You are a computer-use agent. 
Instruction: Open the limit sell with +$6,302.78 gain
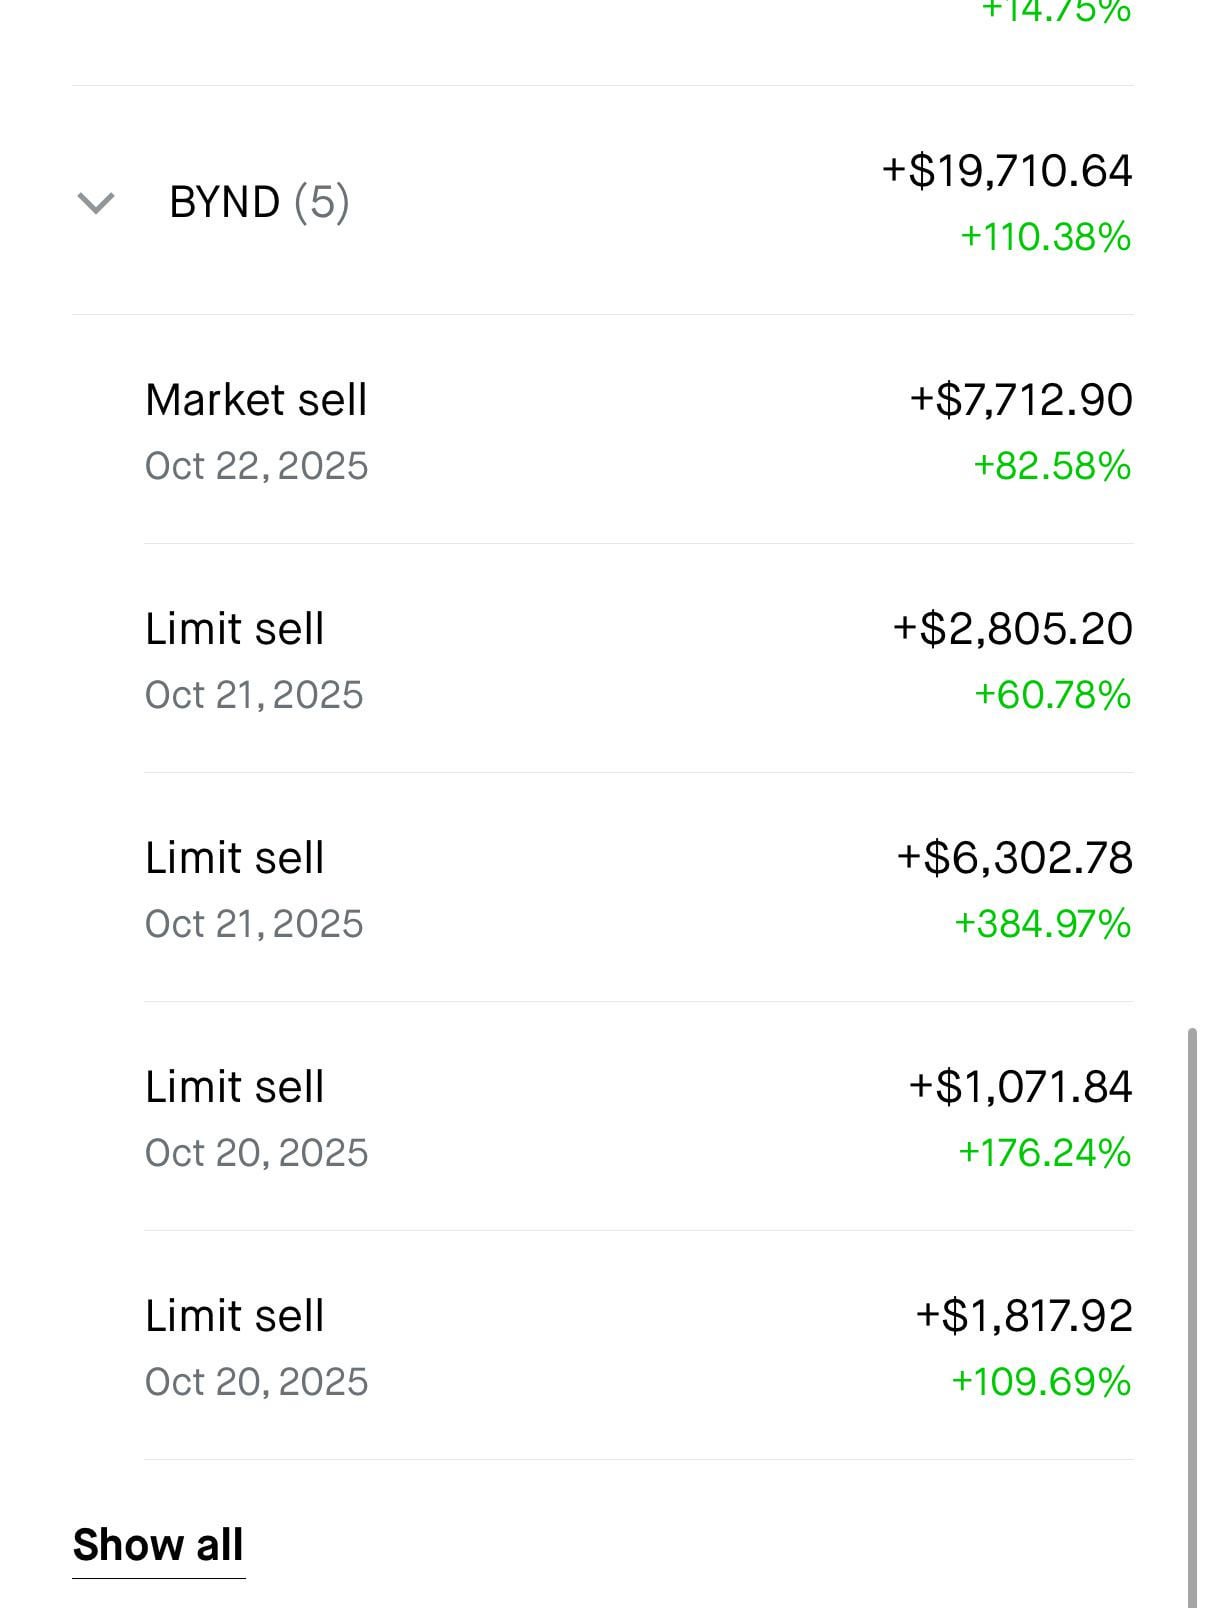(x=234, y=858)
